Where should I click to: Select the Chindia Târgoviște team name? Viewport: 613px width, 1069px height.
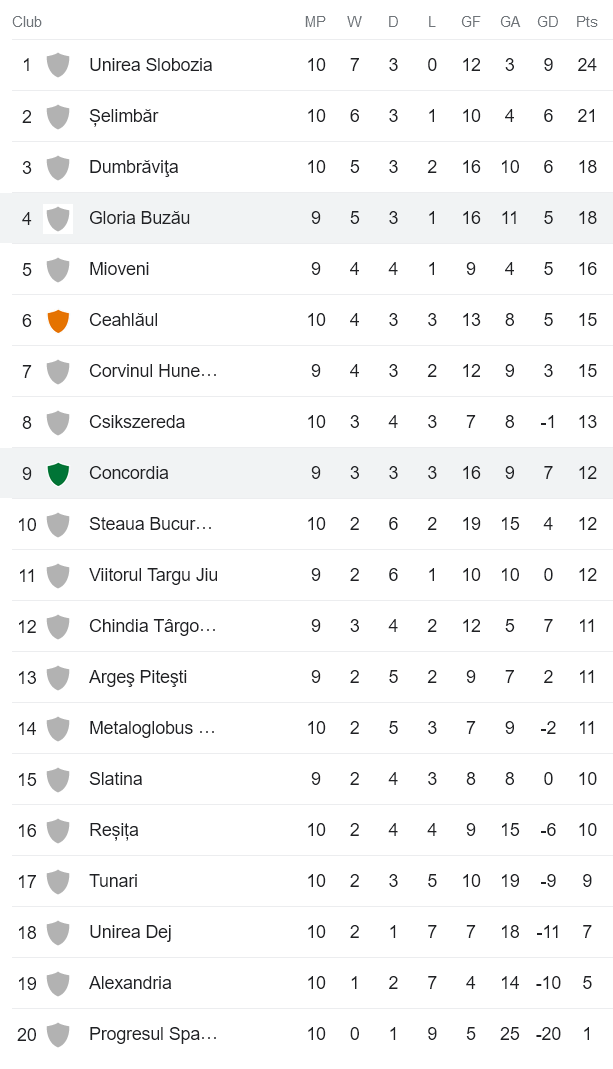[152, 626]
